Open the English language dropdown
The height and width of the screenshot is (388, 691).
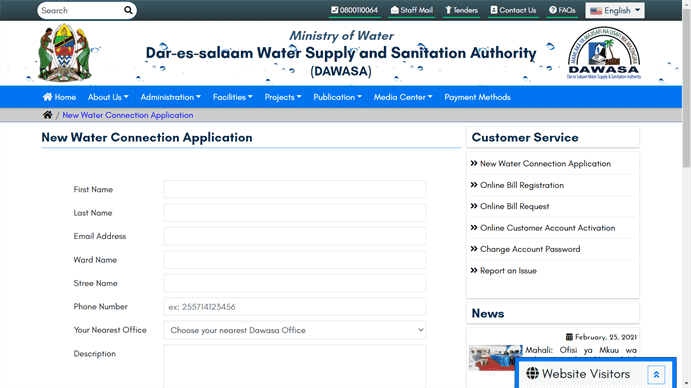pyautogui.click(x=615, y=11)
